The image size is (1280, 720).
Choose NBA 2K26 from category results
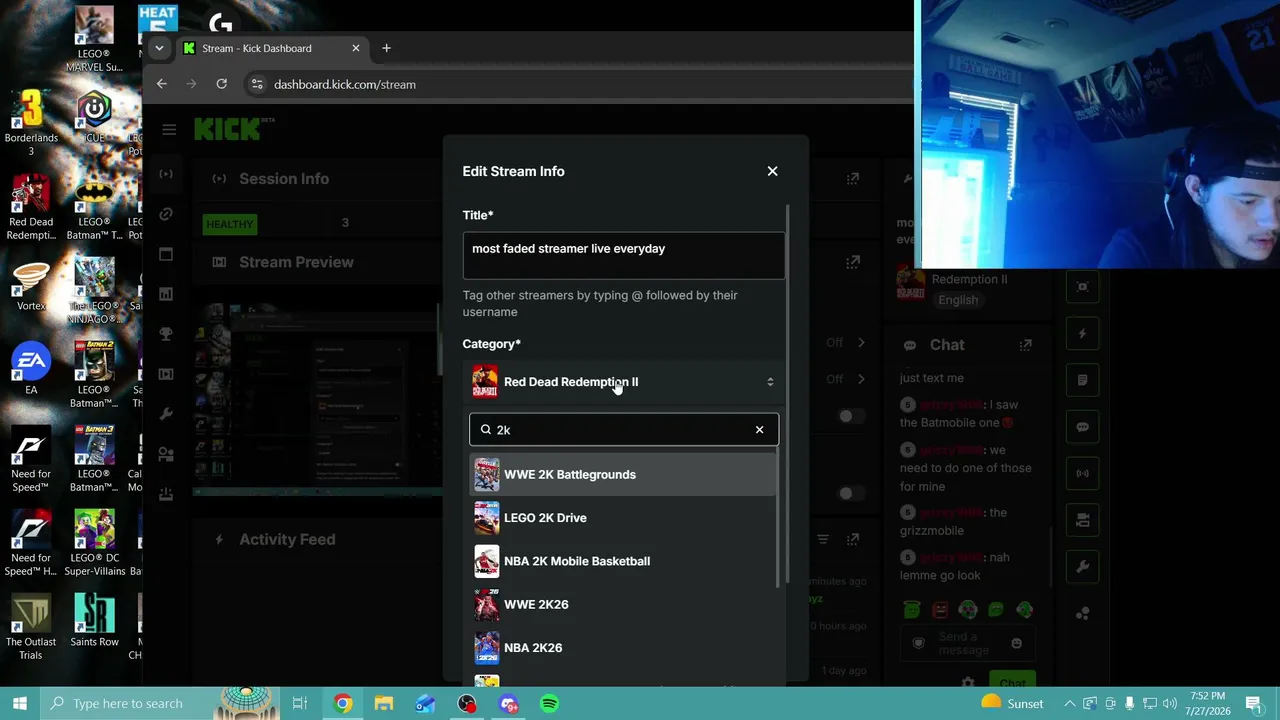pos(624,648)
